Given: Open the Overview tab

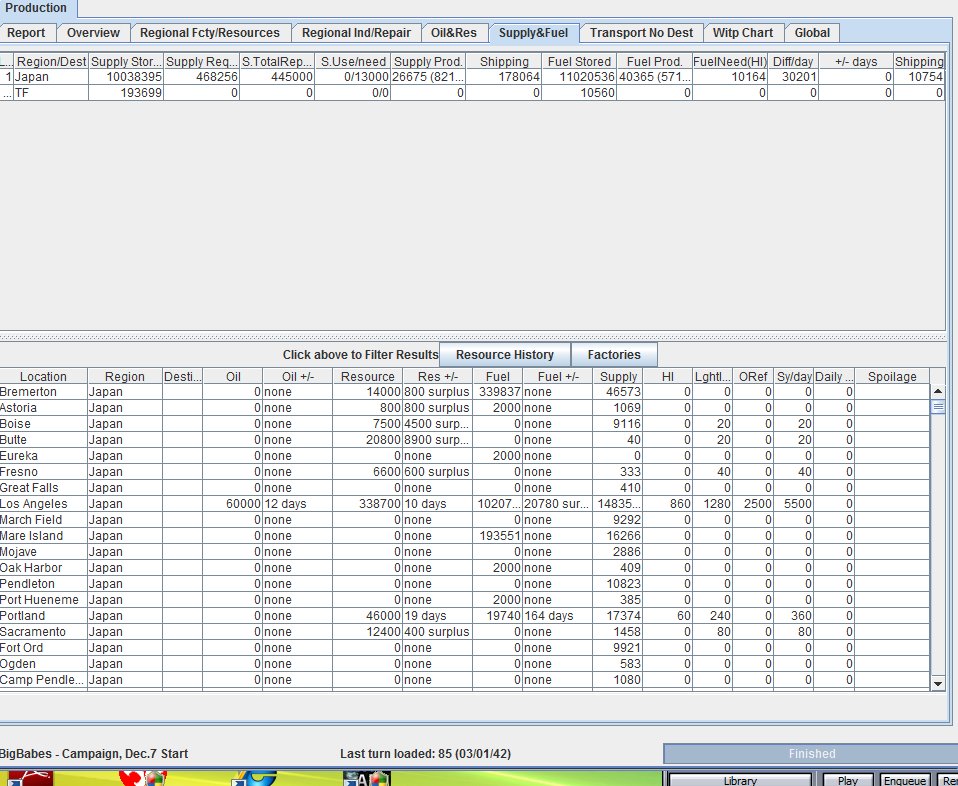Looking at the screenshot, I should point(93,33).
